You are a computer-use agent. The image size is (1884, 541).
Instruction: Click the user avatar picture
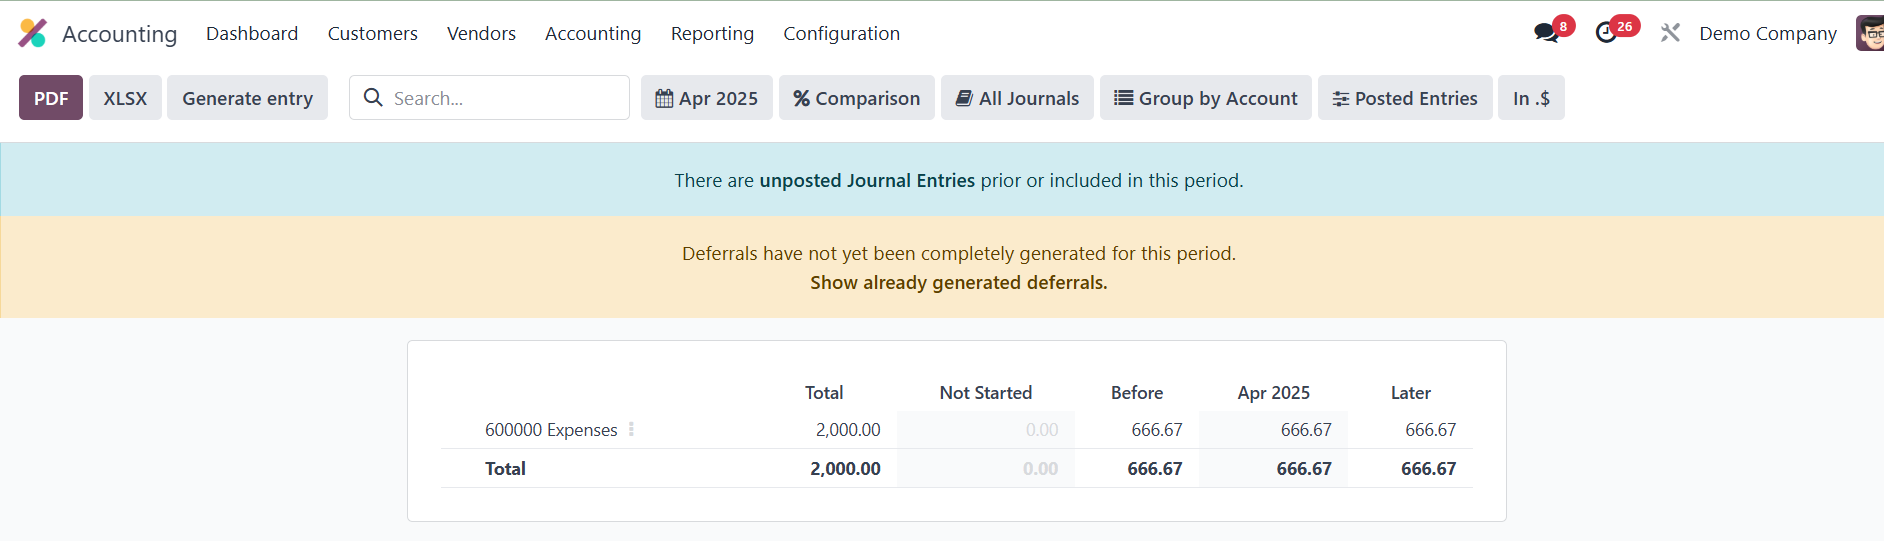click(1869, 33)
